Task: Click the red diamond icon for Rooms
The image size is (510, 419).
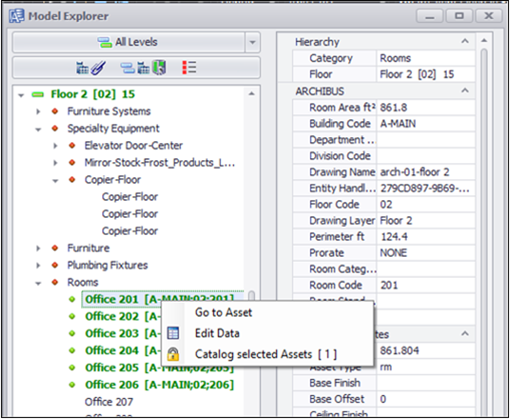Action: coord(55,282)
